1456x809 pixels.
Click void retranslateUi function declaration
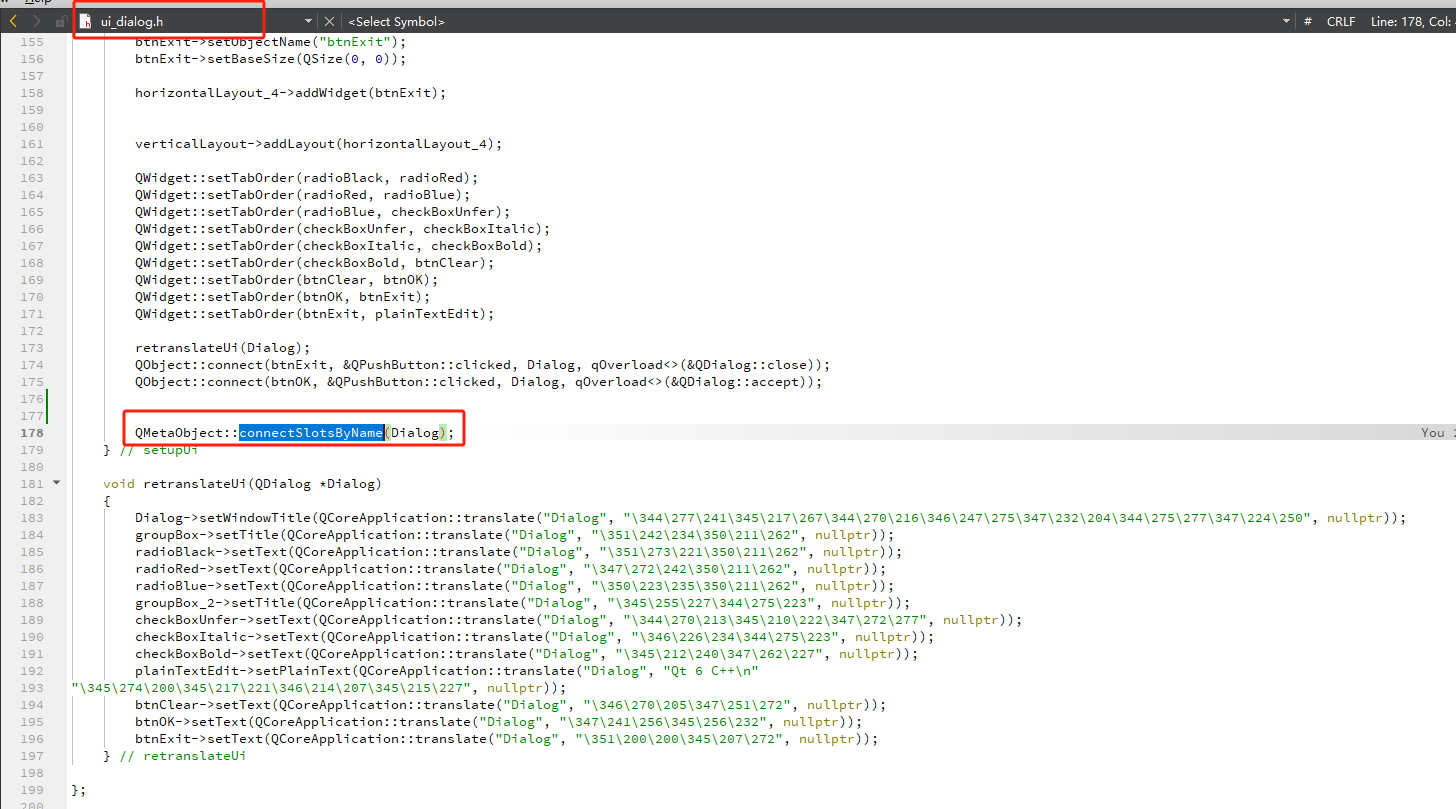click(x=242, y=484)
